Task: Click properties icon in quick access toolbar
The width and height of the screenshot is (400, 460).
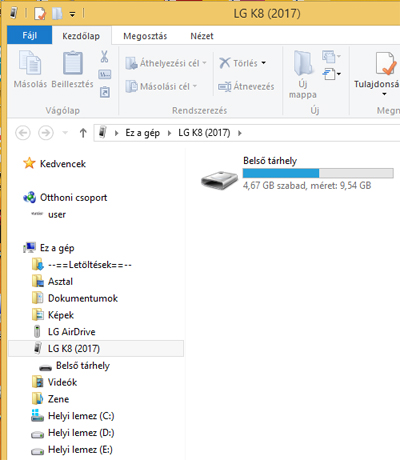Action: tap(40, 14)
